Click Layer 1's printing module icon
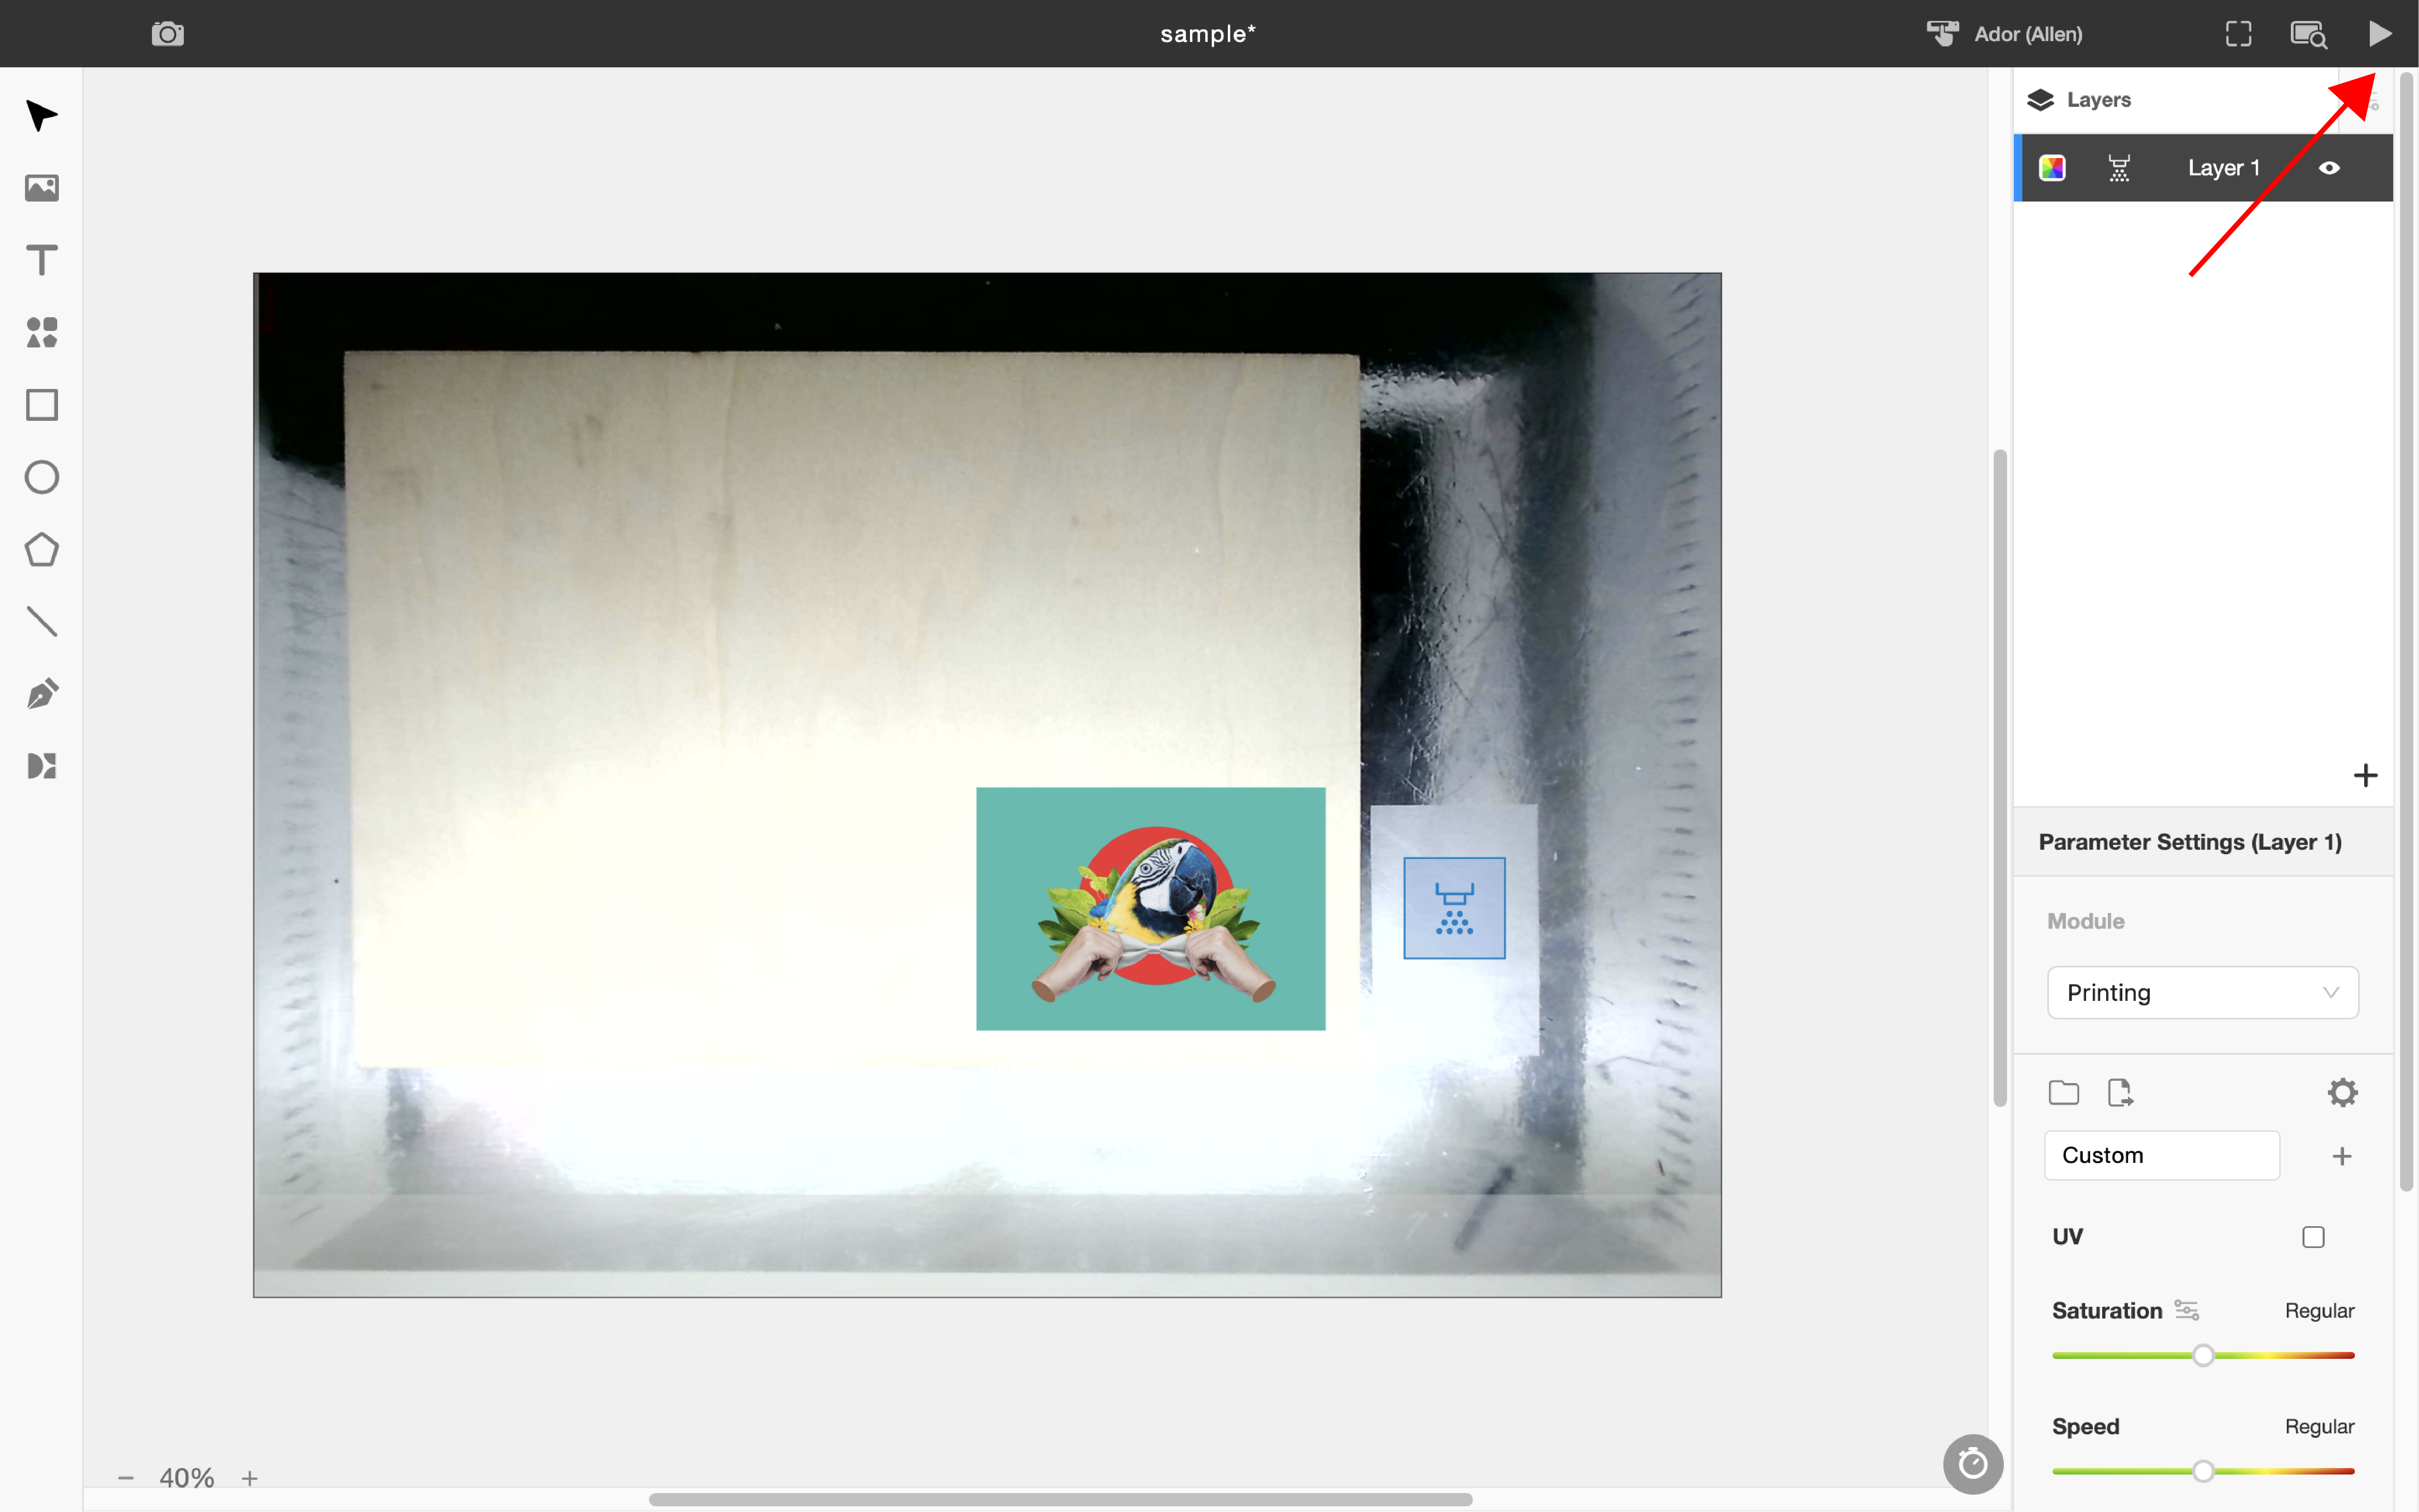 coord(2119,168)
